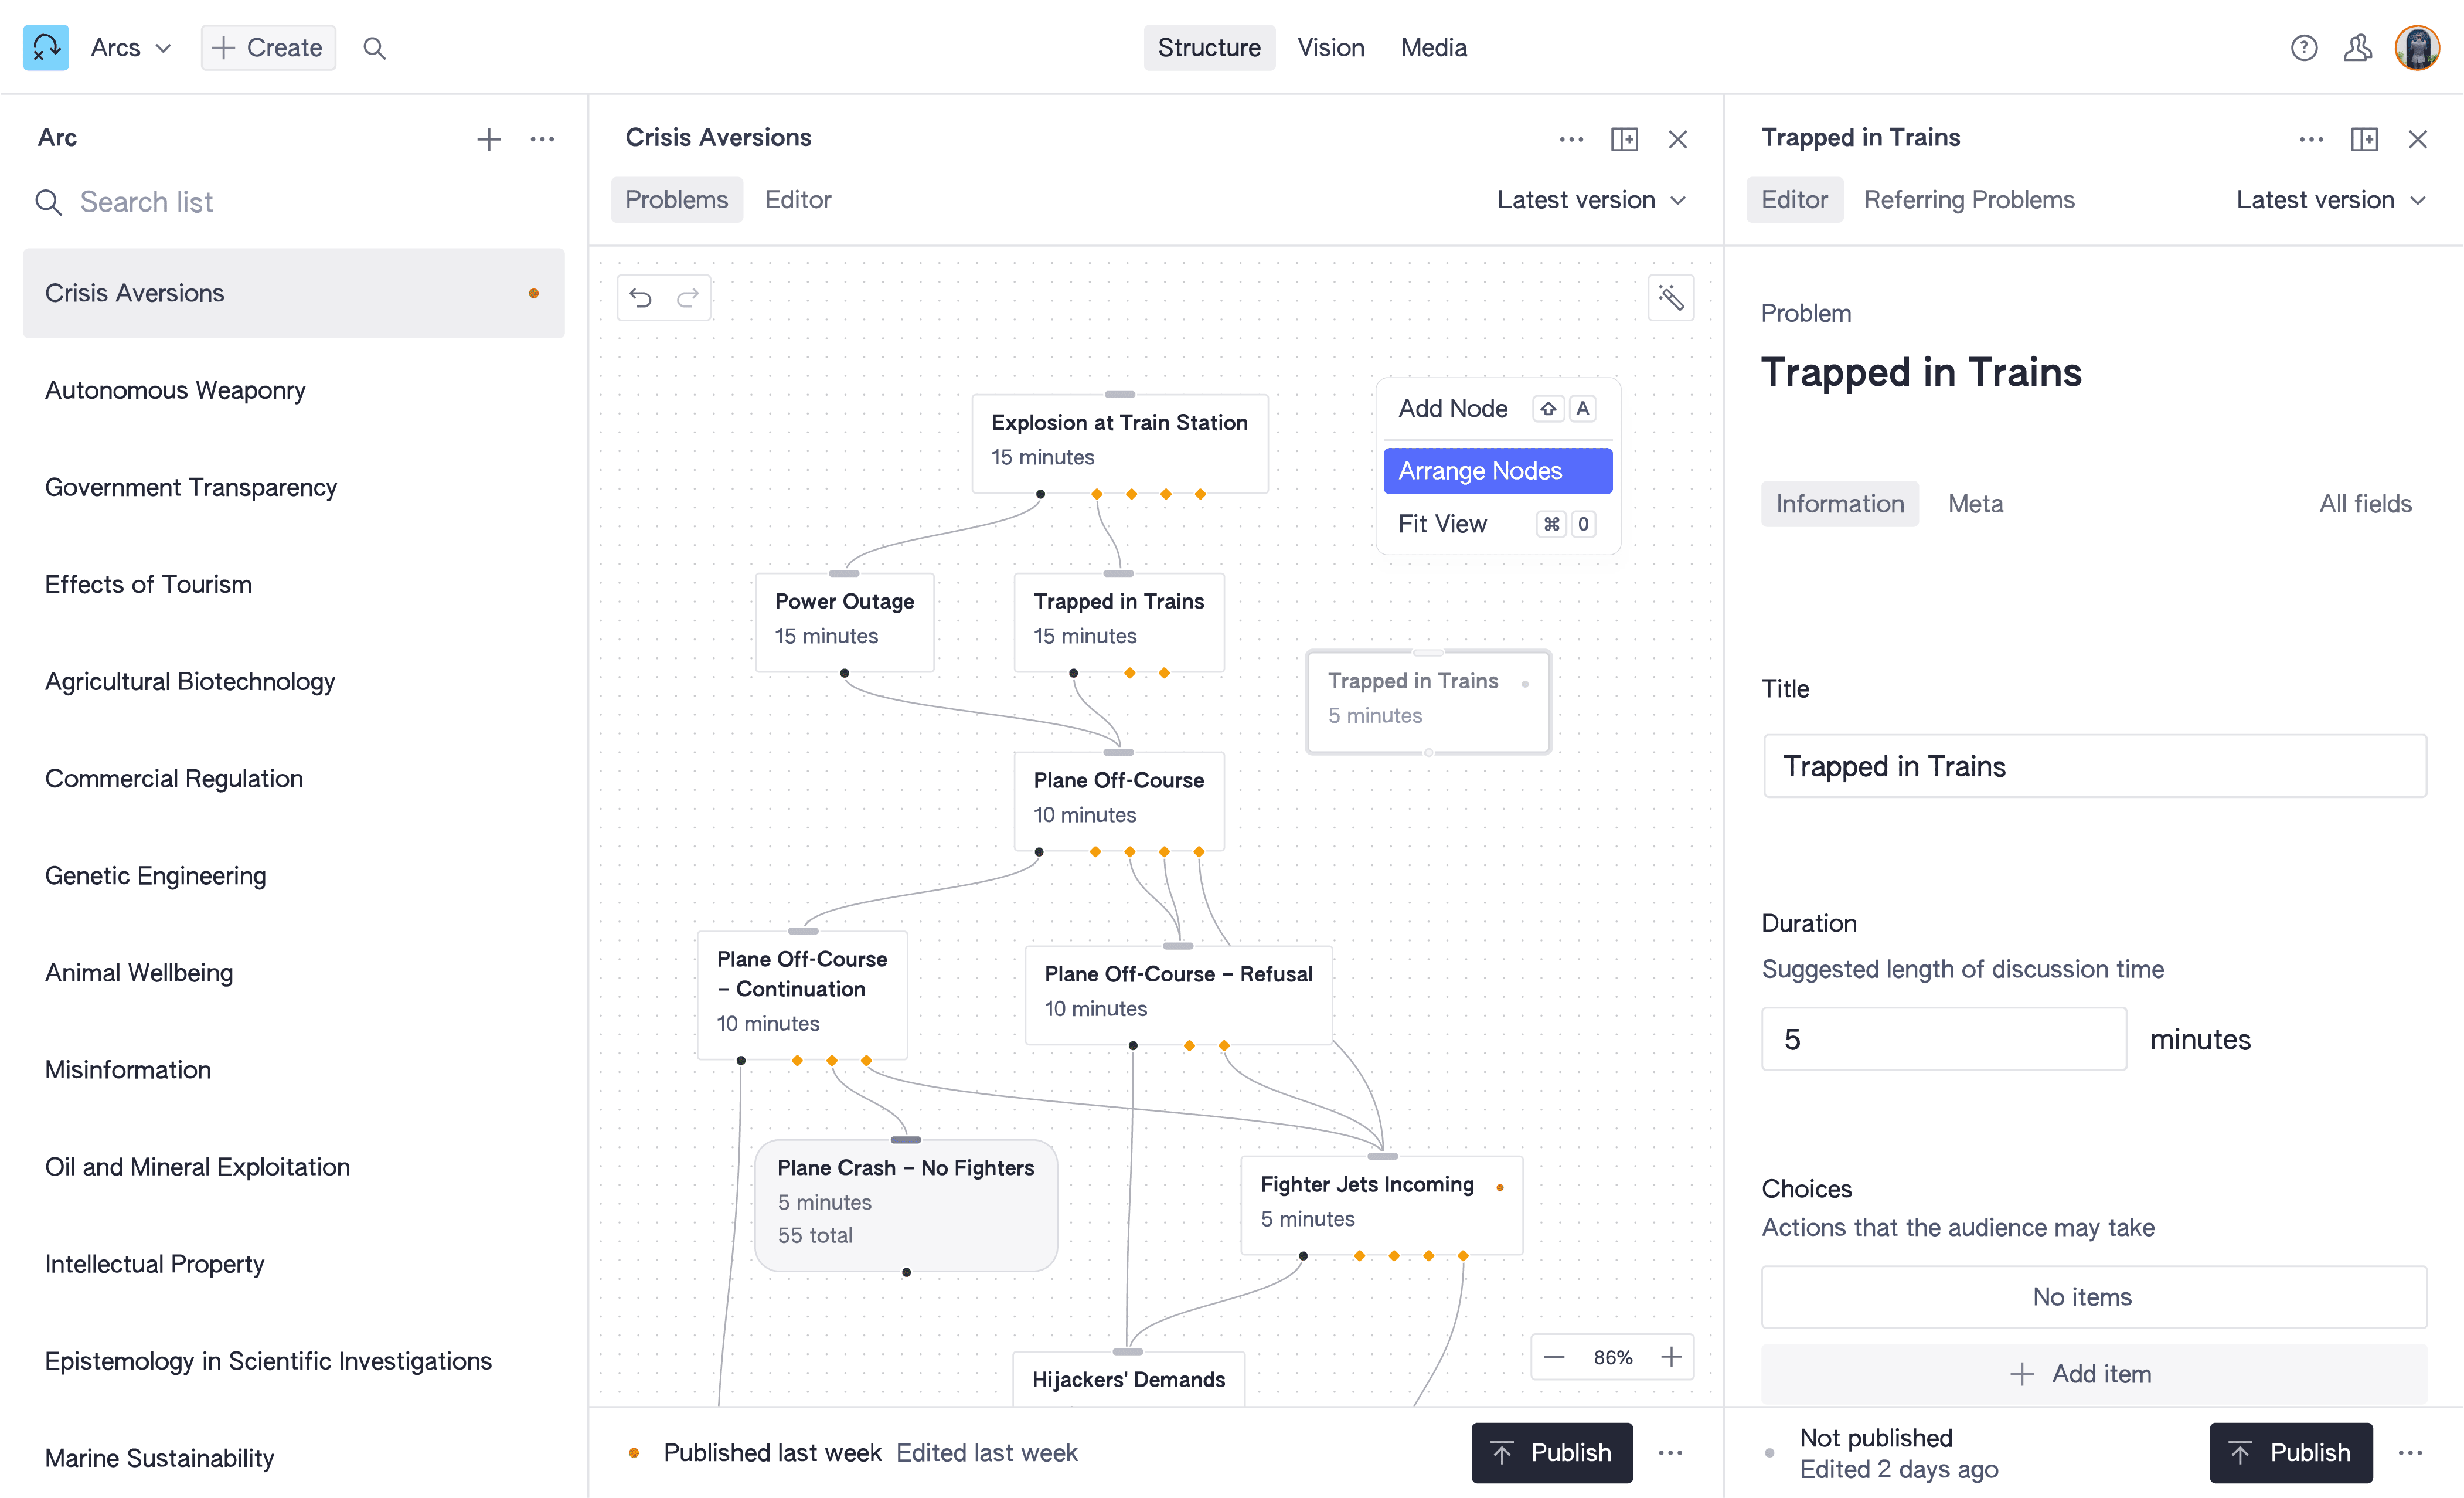Publish the Trapped in Trains problem

click(x=2290, y=1452)
